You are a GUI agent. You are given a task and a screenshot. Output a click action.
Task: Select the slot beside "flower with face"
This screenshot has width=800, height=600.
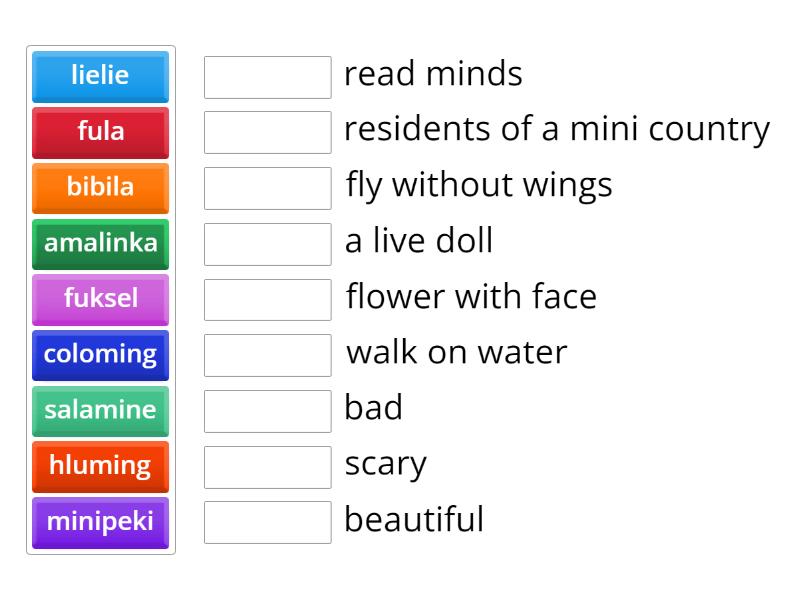click(267, 299)
